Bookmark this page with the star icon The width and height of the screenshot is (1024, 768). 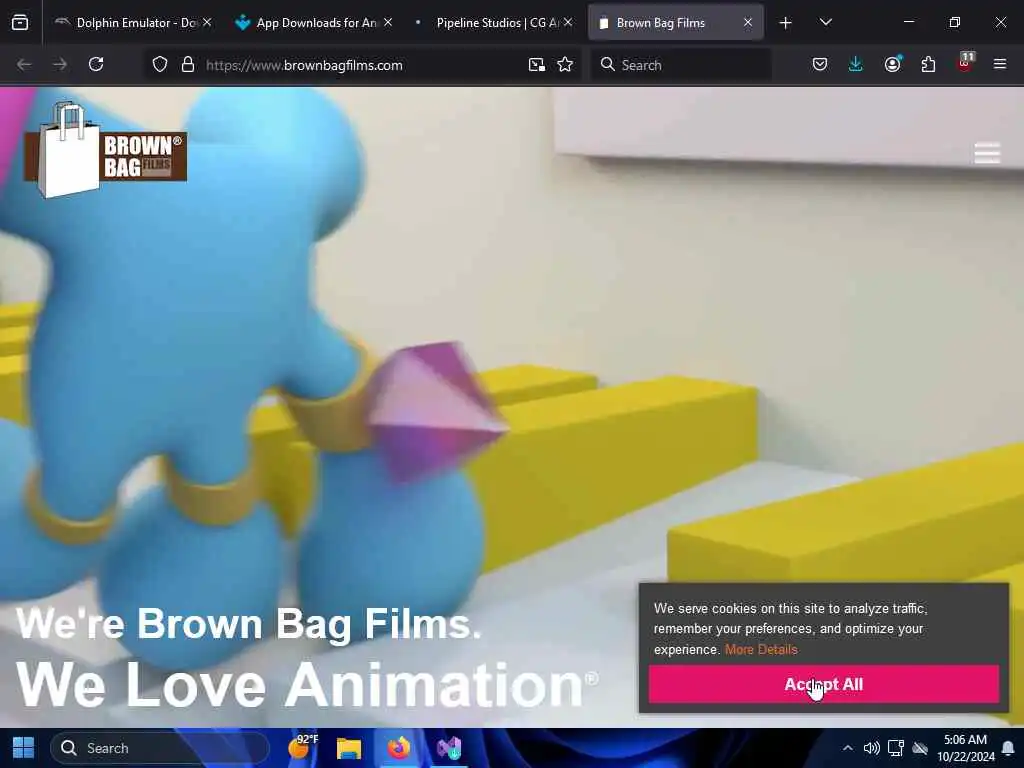pos(566,64)
